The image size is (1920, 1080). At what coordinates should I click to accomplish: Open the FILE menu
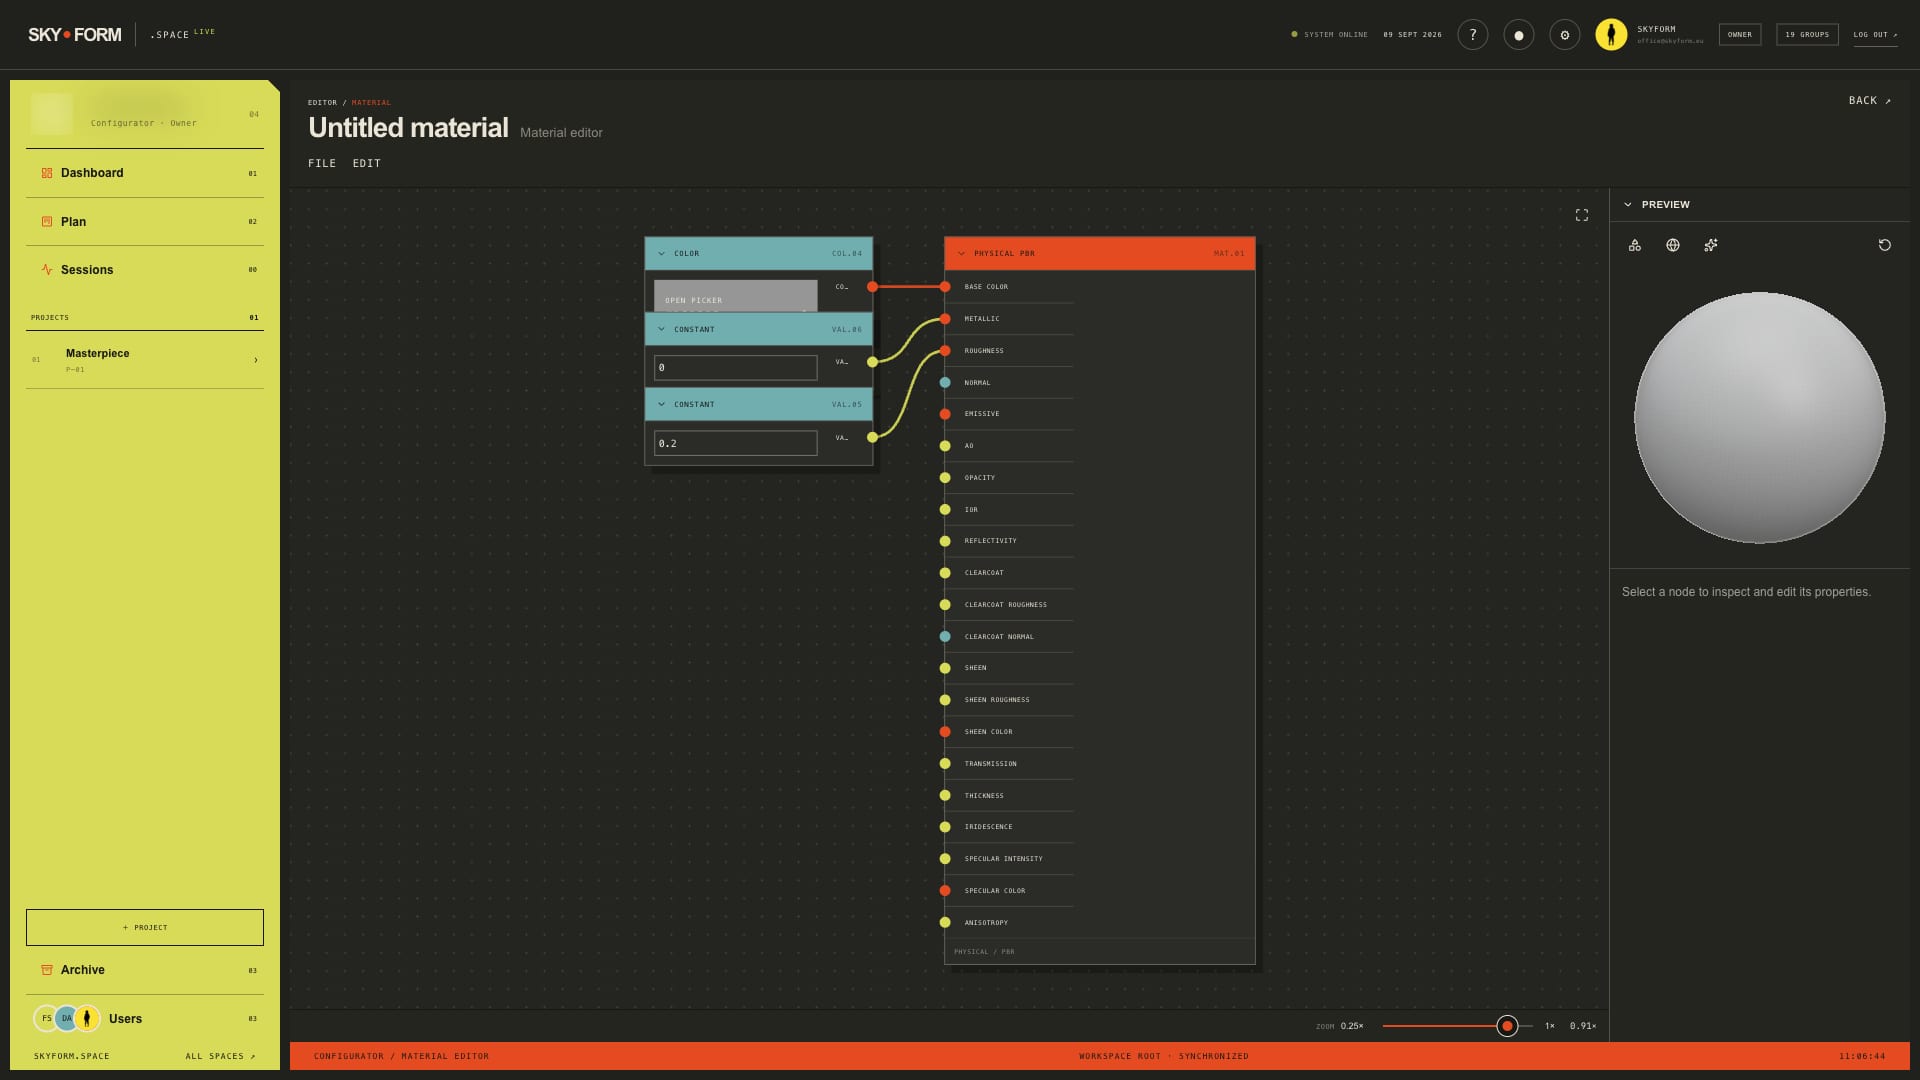point(322,163)
